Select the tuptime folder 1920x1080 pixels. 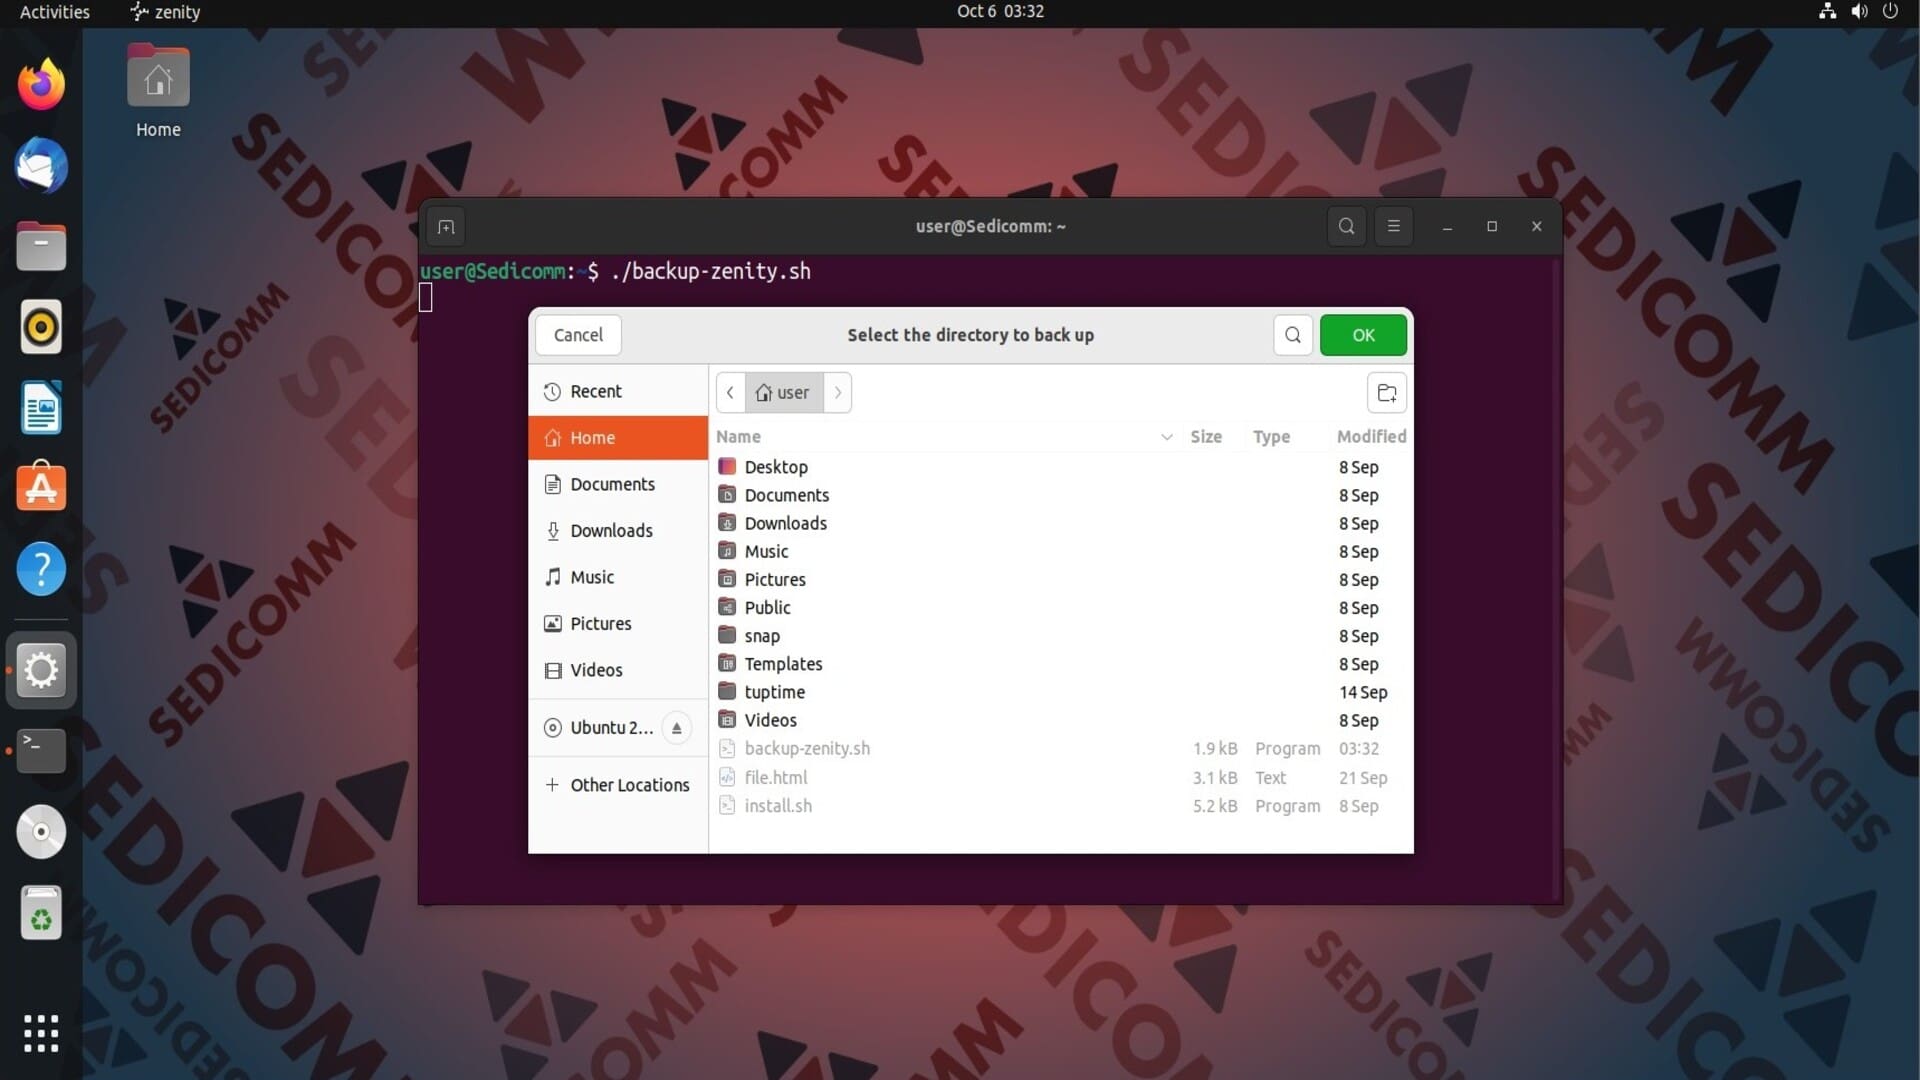coord(774,692)
